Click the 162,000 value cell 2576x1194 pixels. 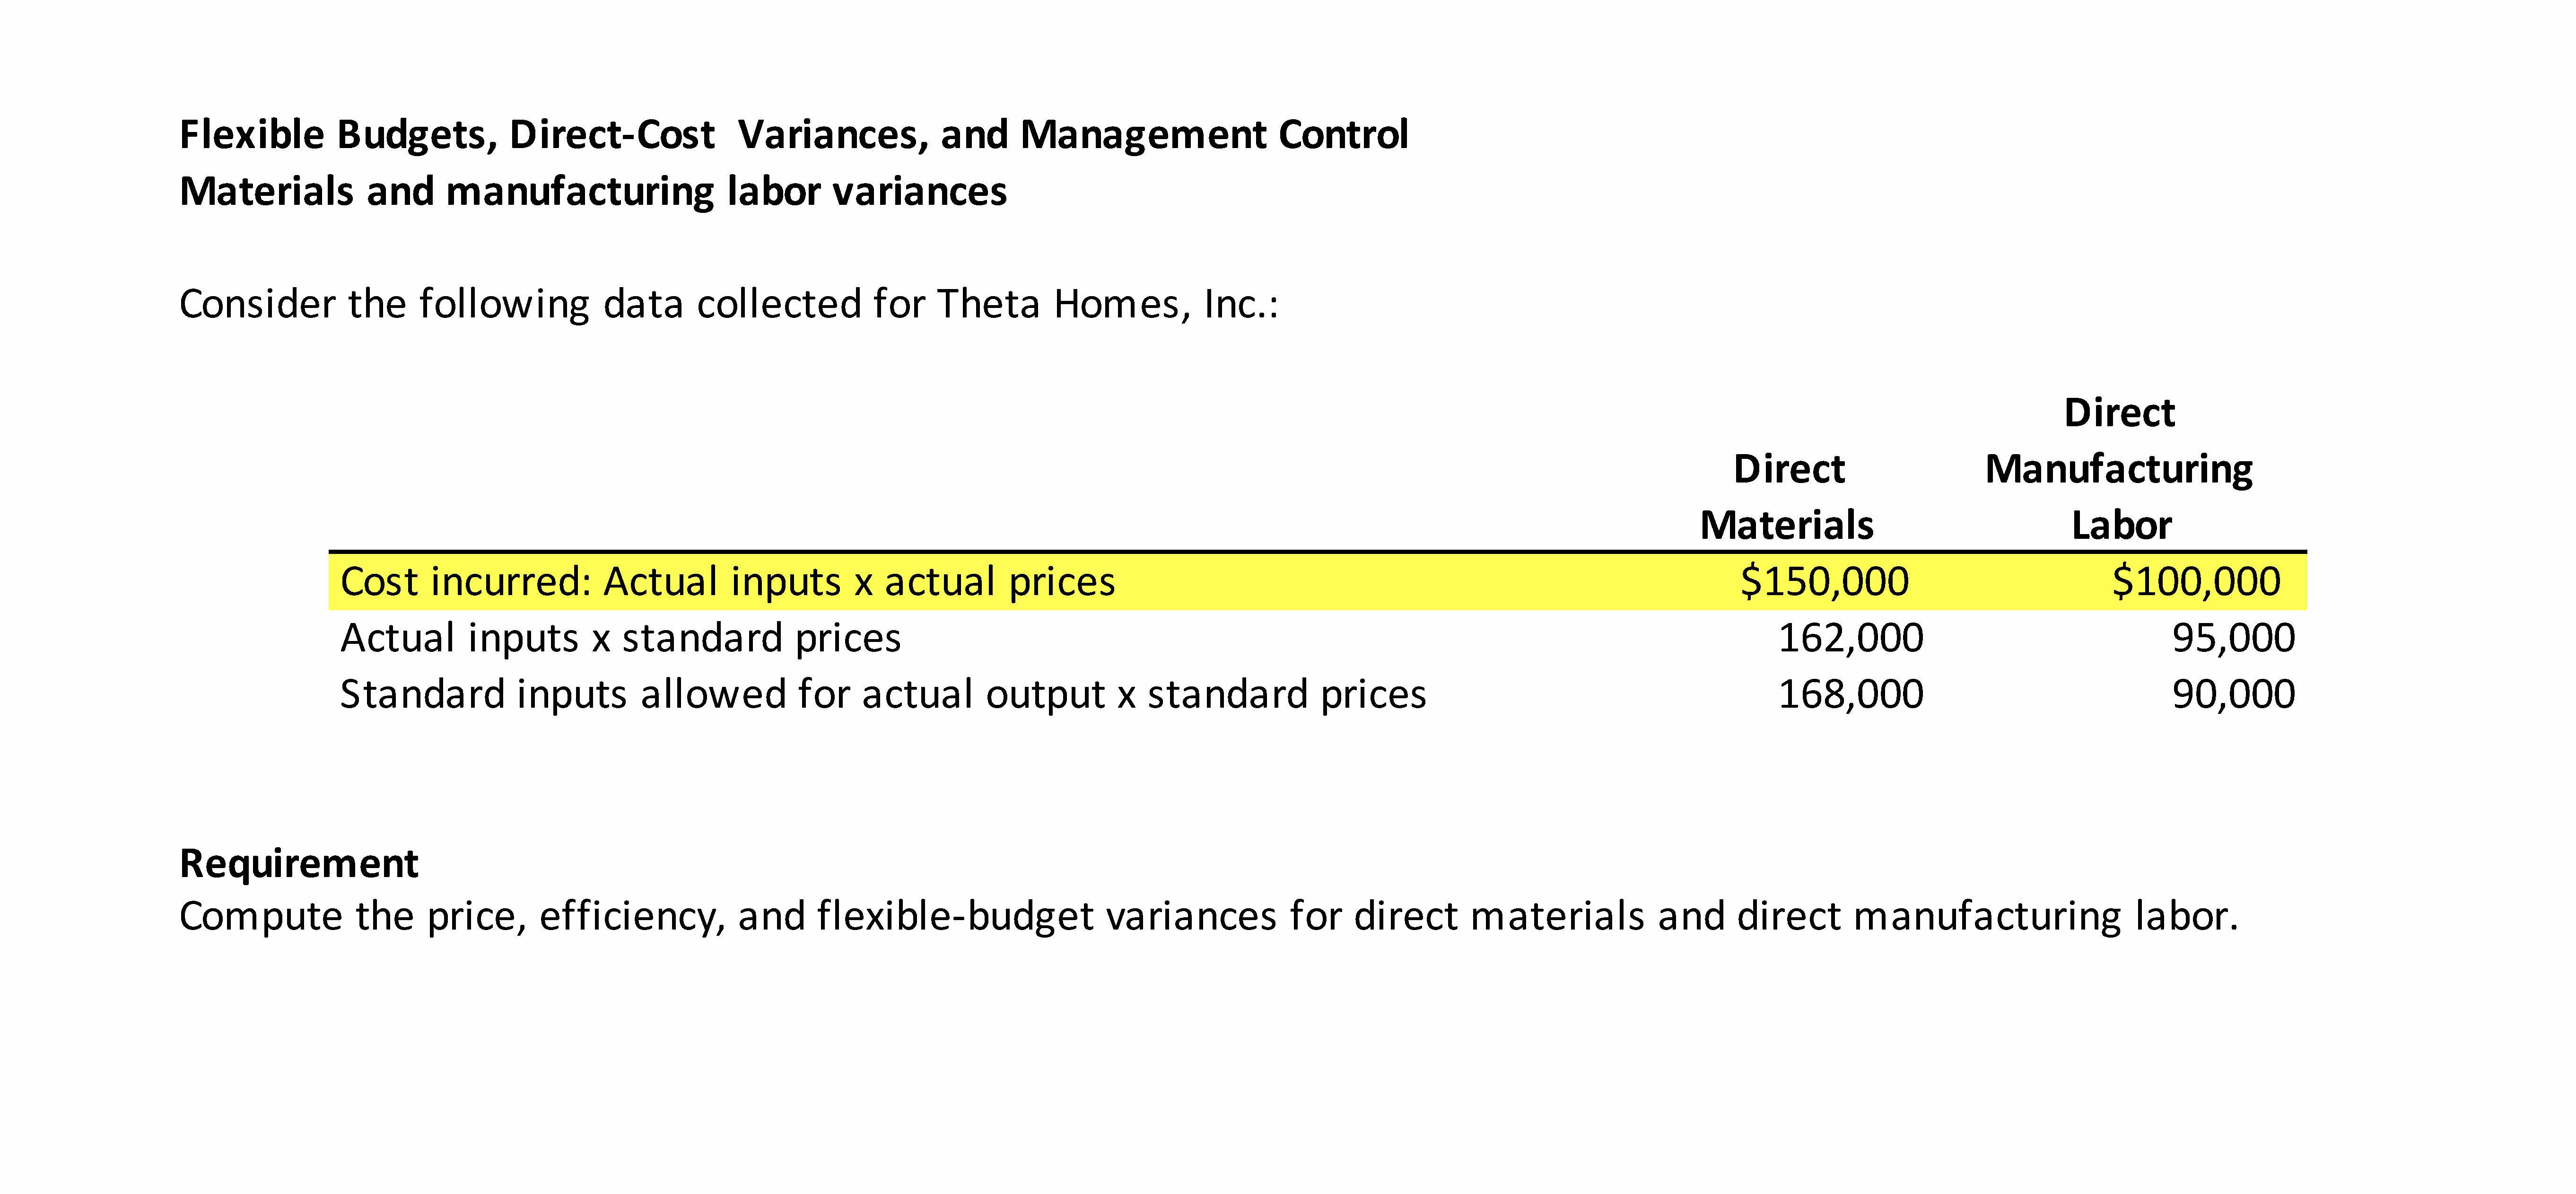[x=1850, y=638]
